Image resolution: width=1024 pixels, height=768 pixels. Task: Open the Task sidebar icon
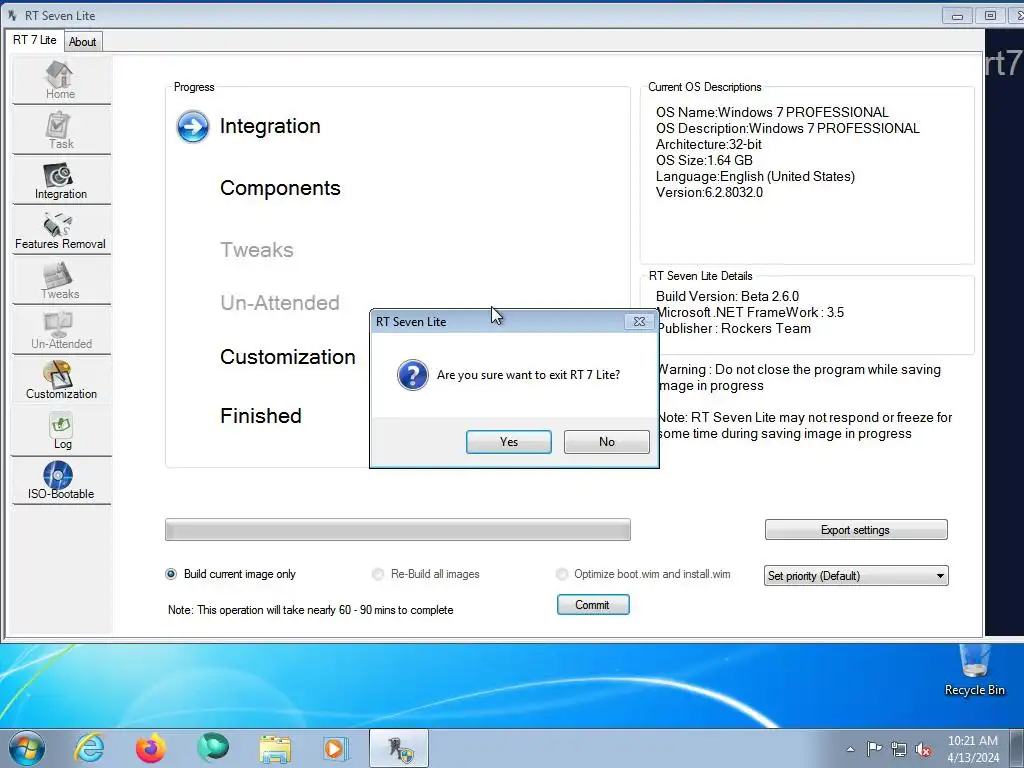(x=60, y=130)
